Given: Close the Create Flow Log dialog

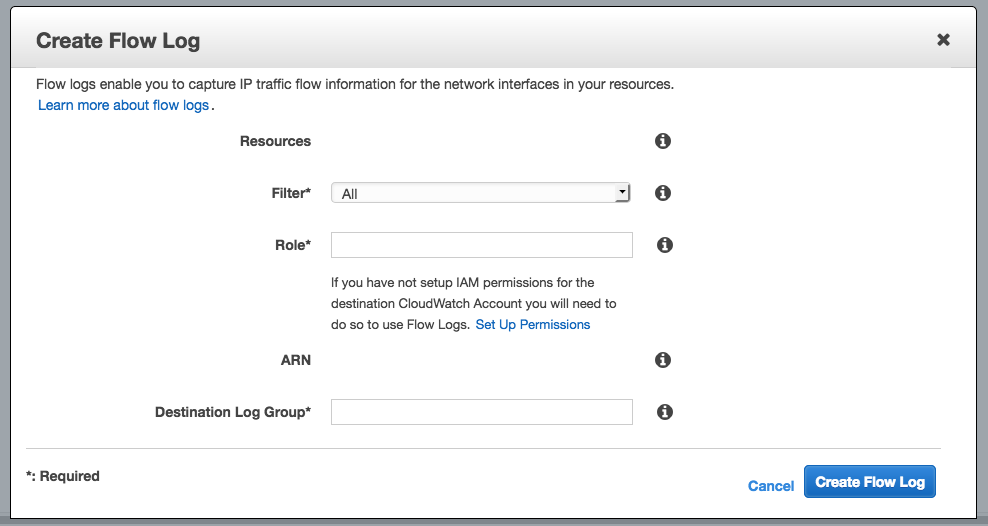Looking at the screenshot, I should (x=943, y=40).
